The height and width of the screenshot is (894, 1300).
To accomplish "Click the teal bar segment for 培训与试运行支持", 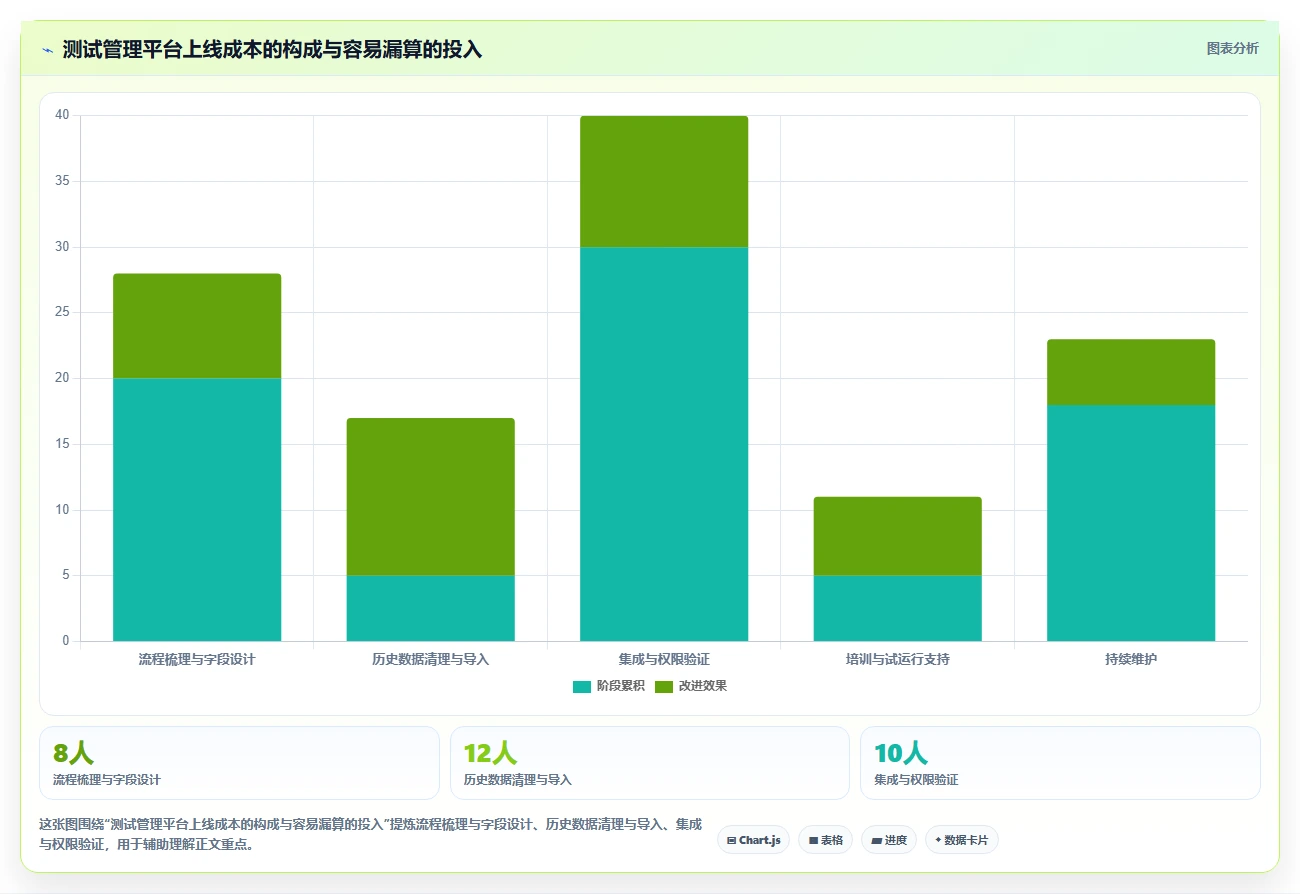I will point(897,608).
